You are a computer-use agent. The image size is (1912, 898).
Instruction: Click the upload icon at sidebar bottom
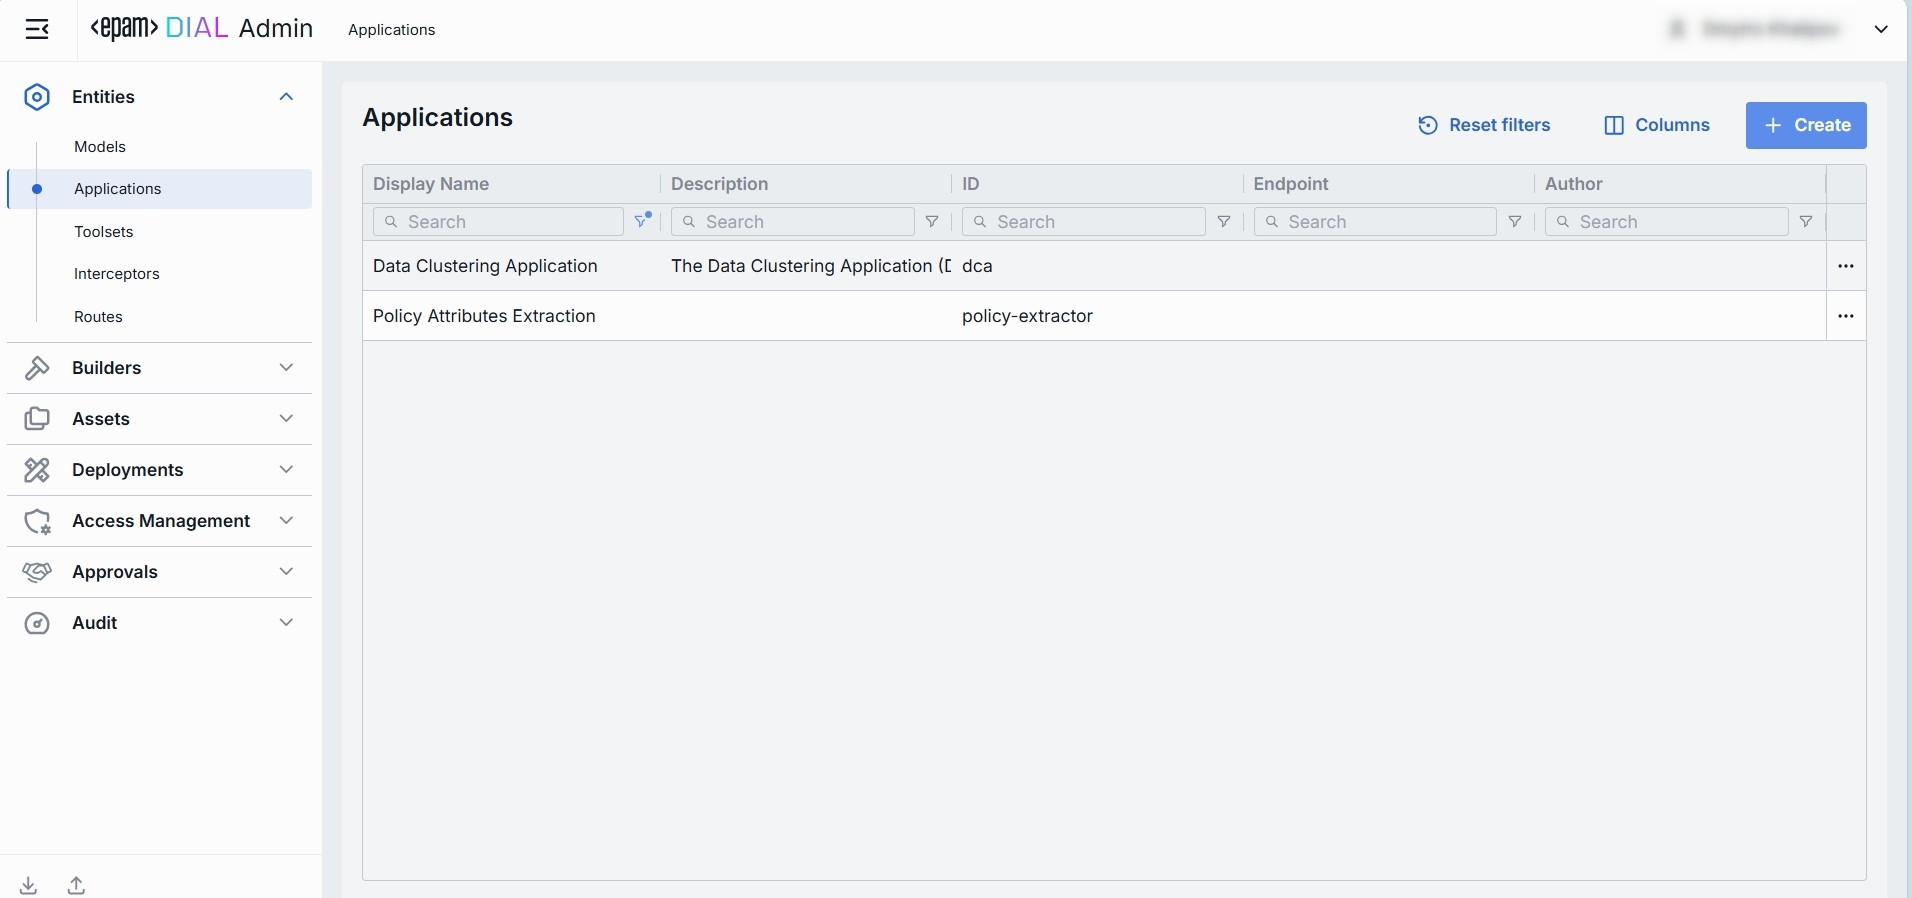click(77, 885)
